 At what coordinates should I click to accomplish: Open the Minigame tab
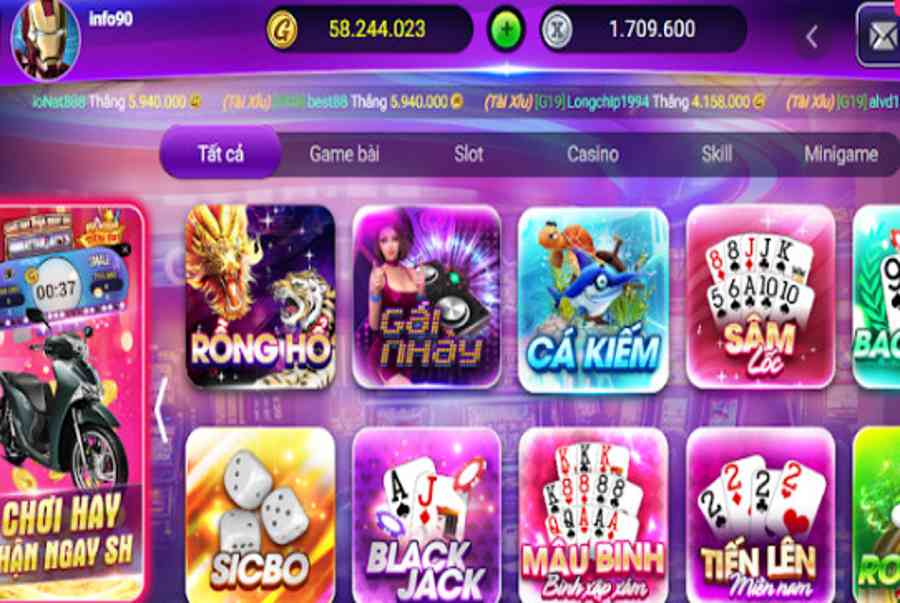point(841,154)
